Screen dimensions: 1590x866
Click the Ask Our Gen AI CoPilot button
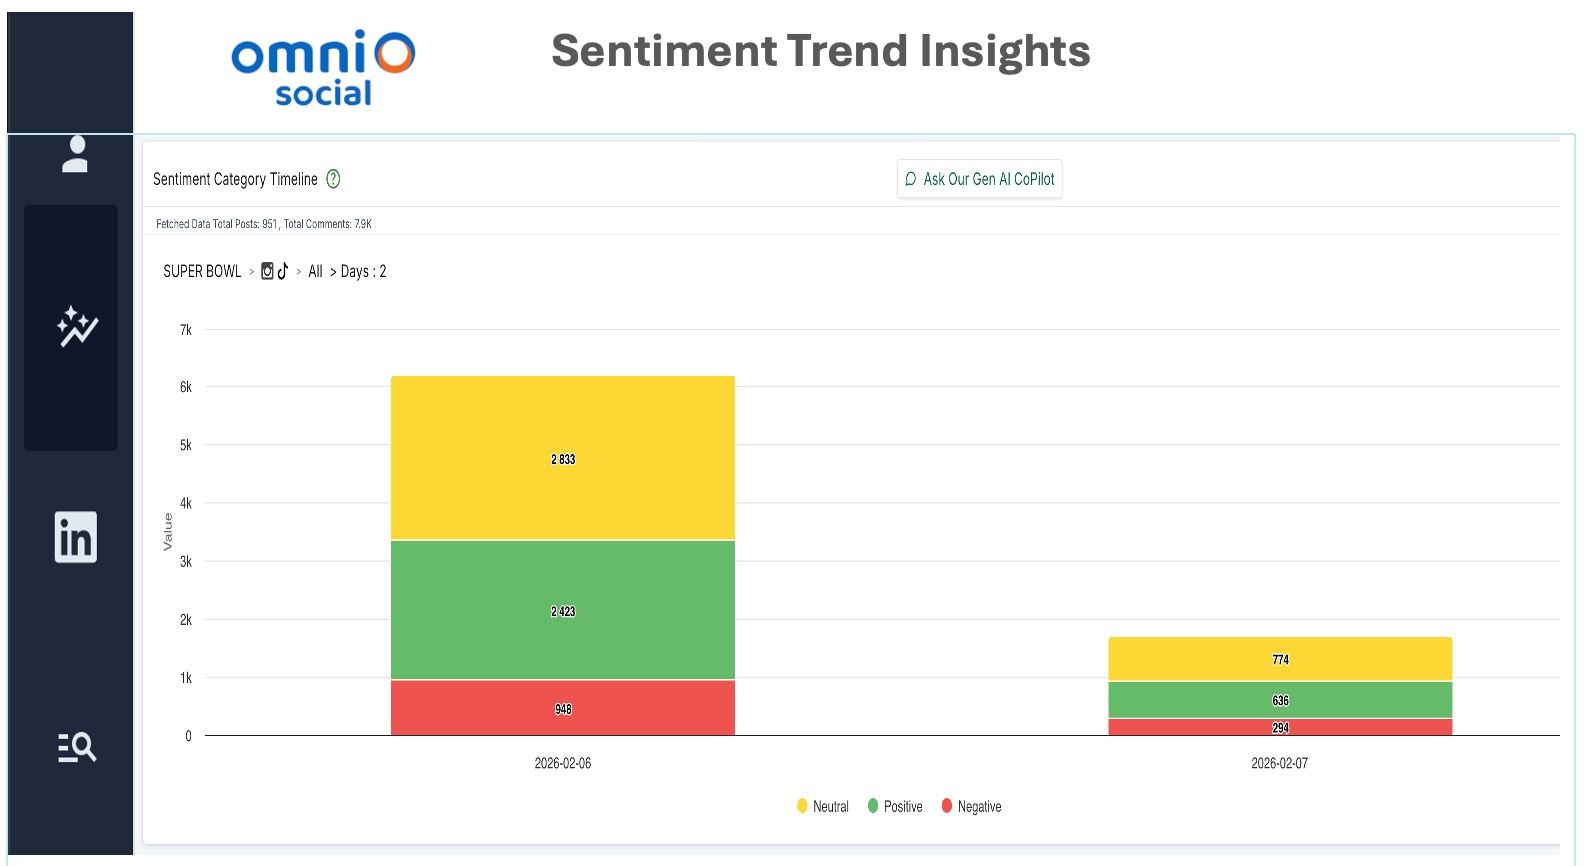click(979, 179)
